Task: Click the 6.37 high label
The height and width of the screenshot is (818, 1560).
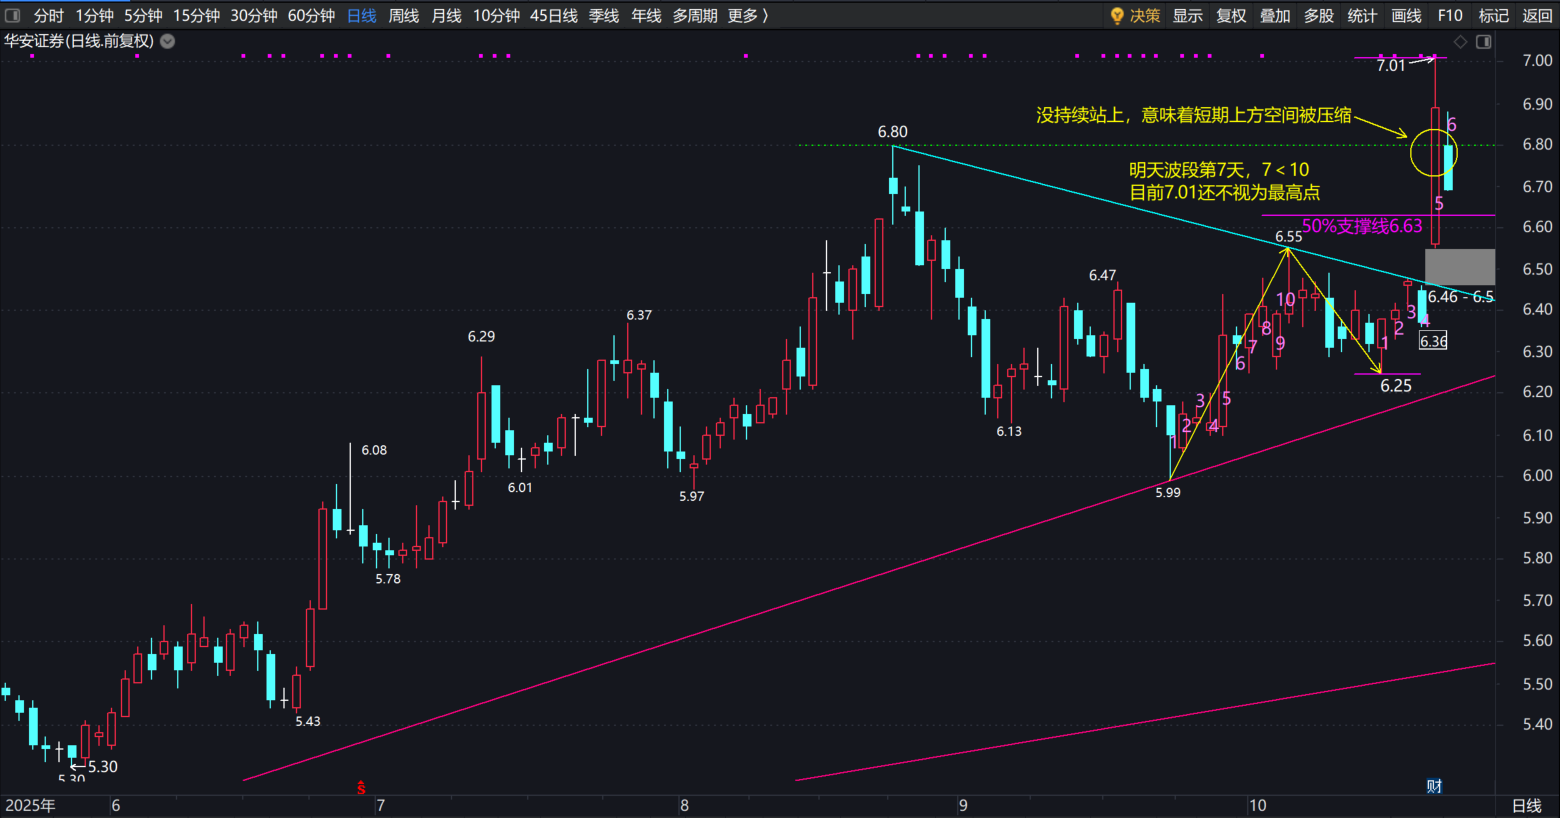Action: pos(639,315)
